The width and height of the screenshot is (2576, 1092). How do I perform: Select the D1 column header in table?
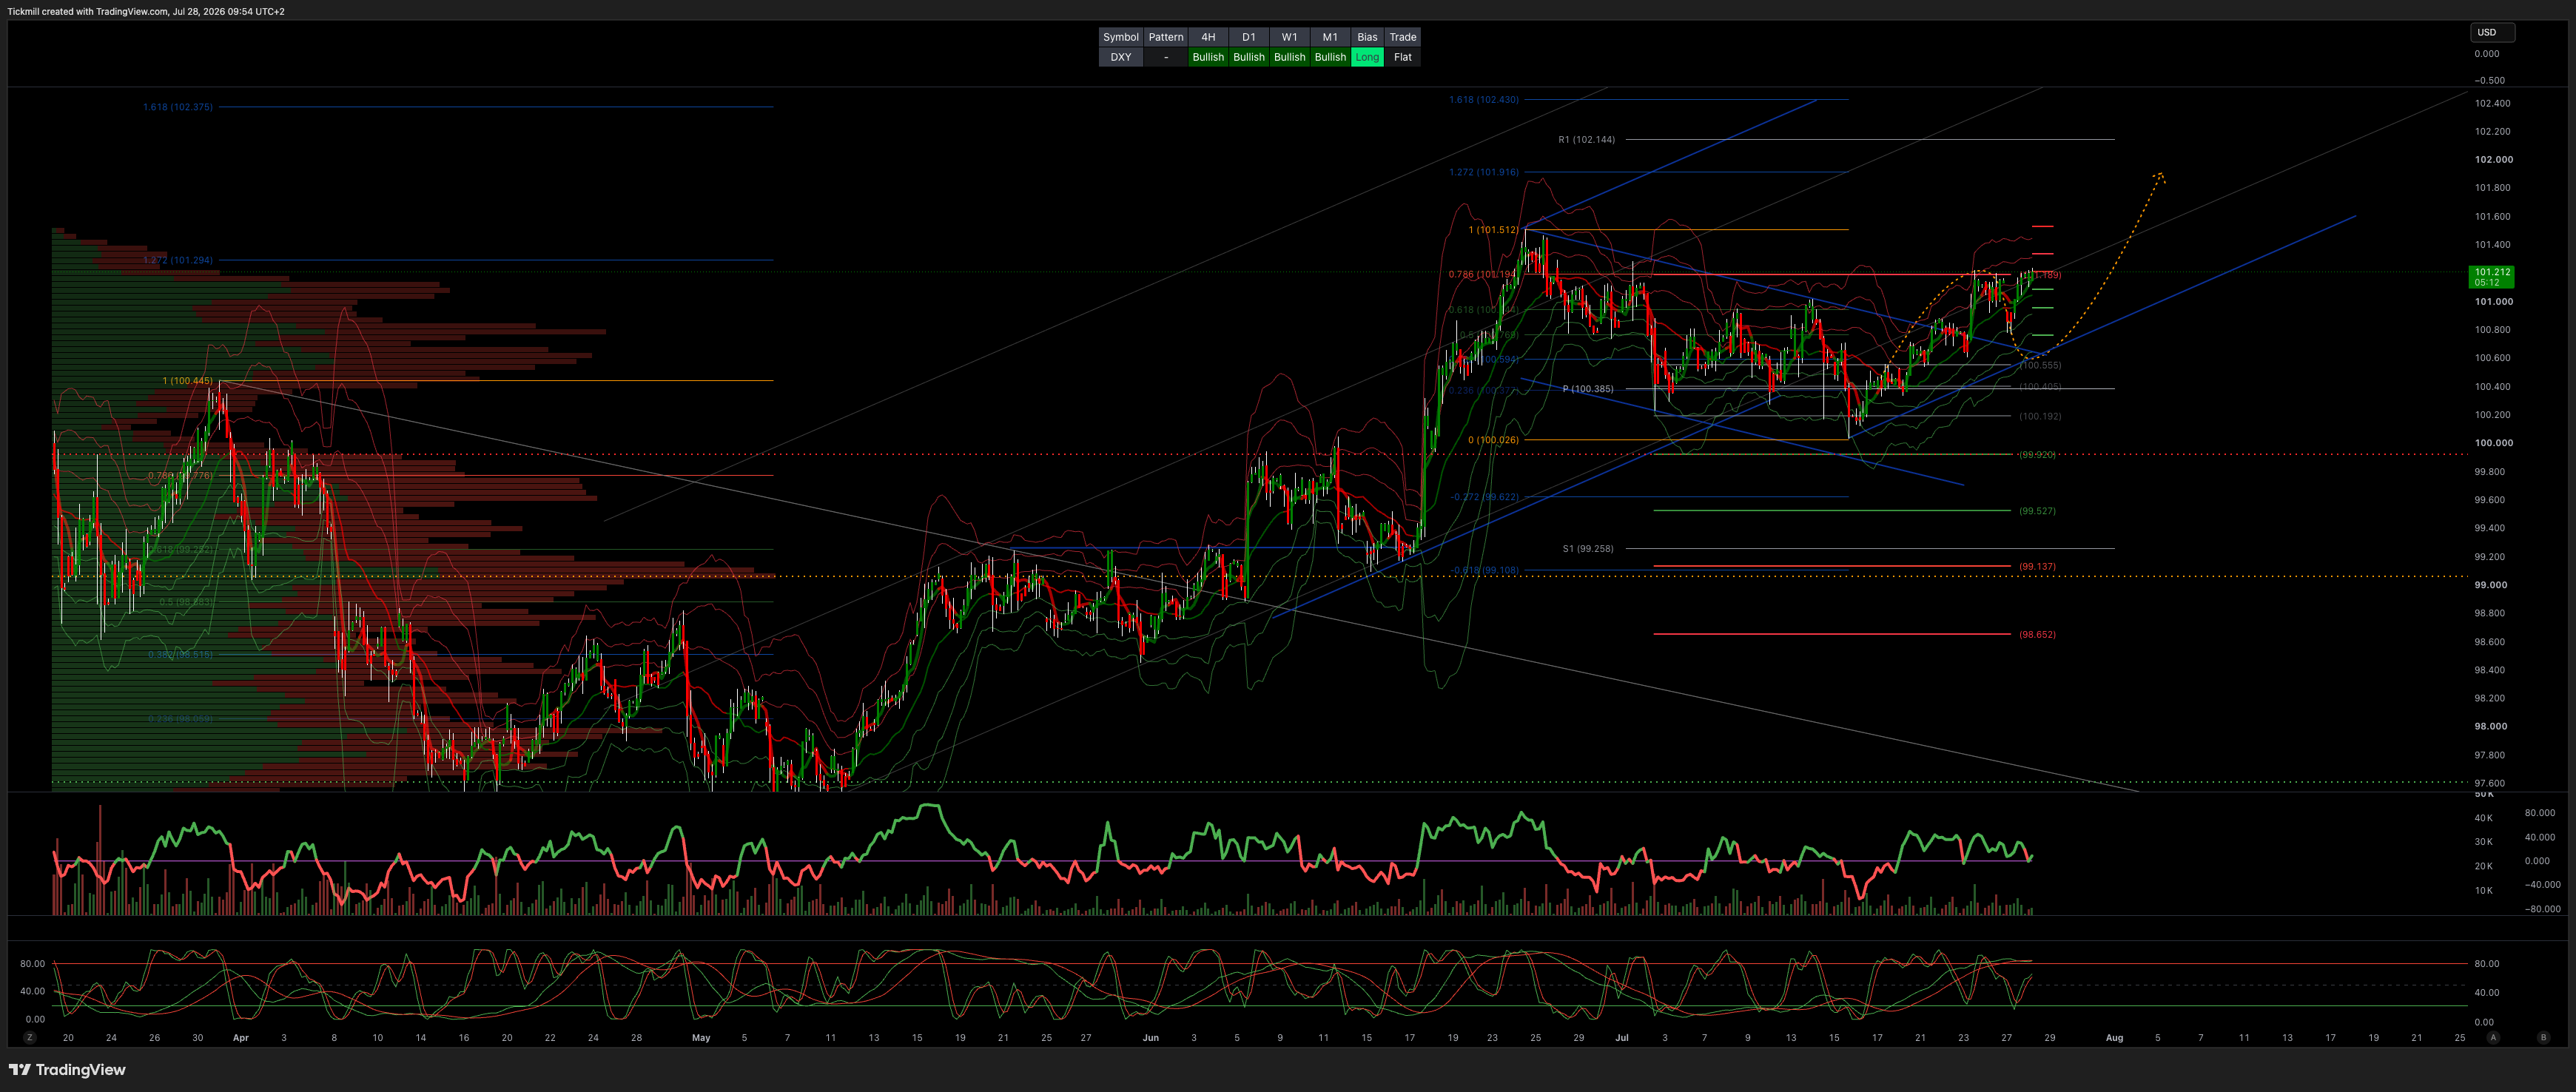click(1249, 37)
